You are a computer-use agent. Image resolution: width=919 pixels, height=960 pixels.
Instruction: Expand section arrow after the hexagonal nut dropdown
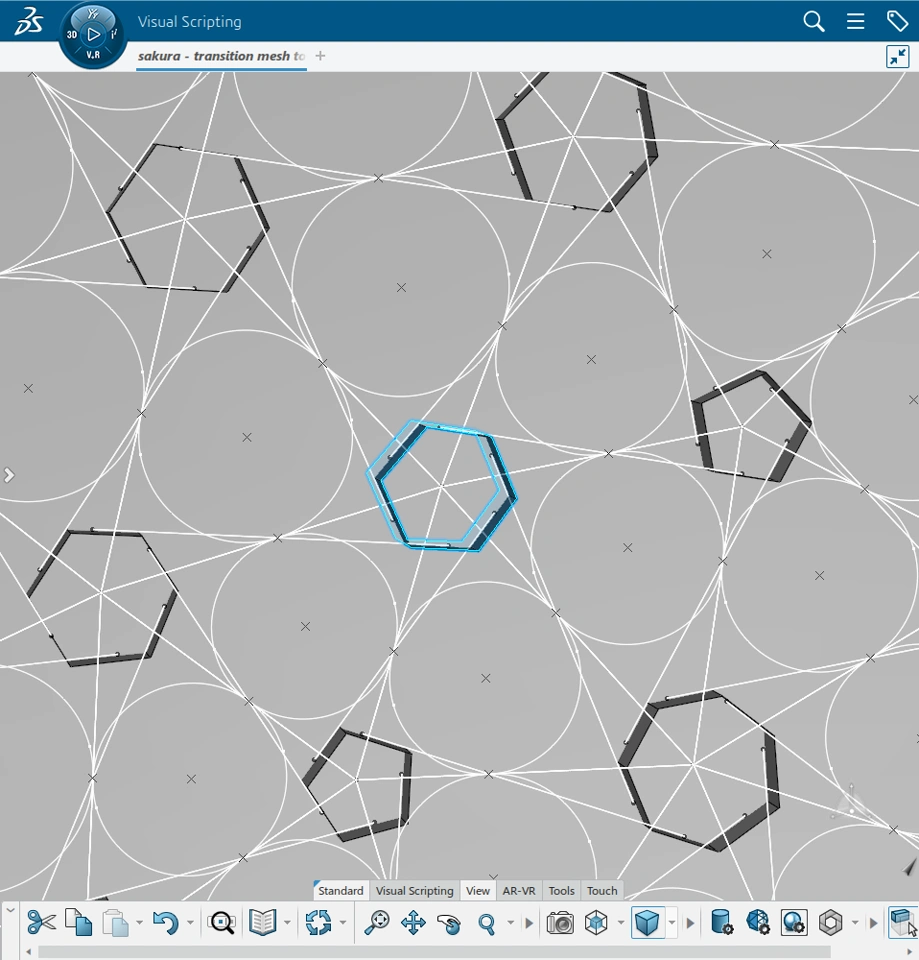(x=873, y=923)
